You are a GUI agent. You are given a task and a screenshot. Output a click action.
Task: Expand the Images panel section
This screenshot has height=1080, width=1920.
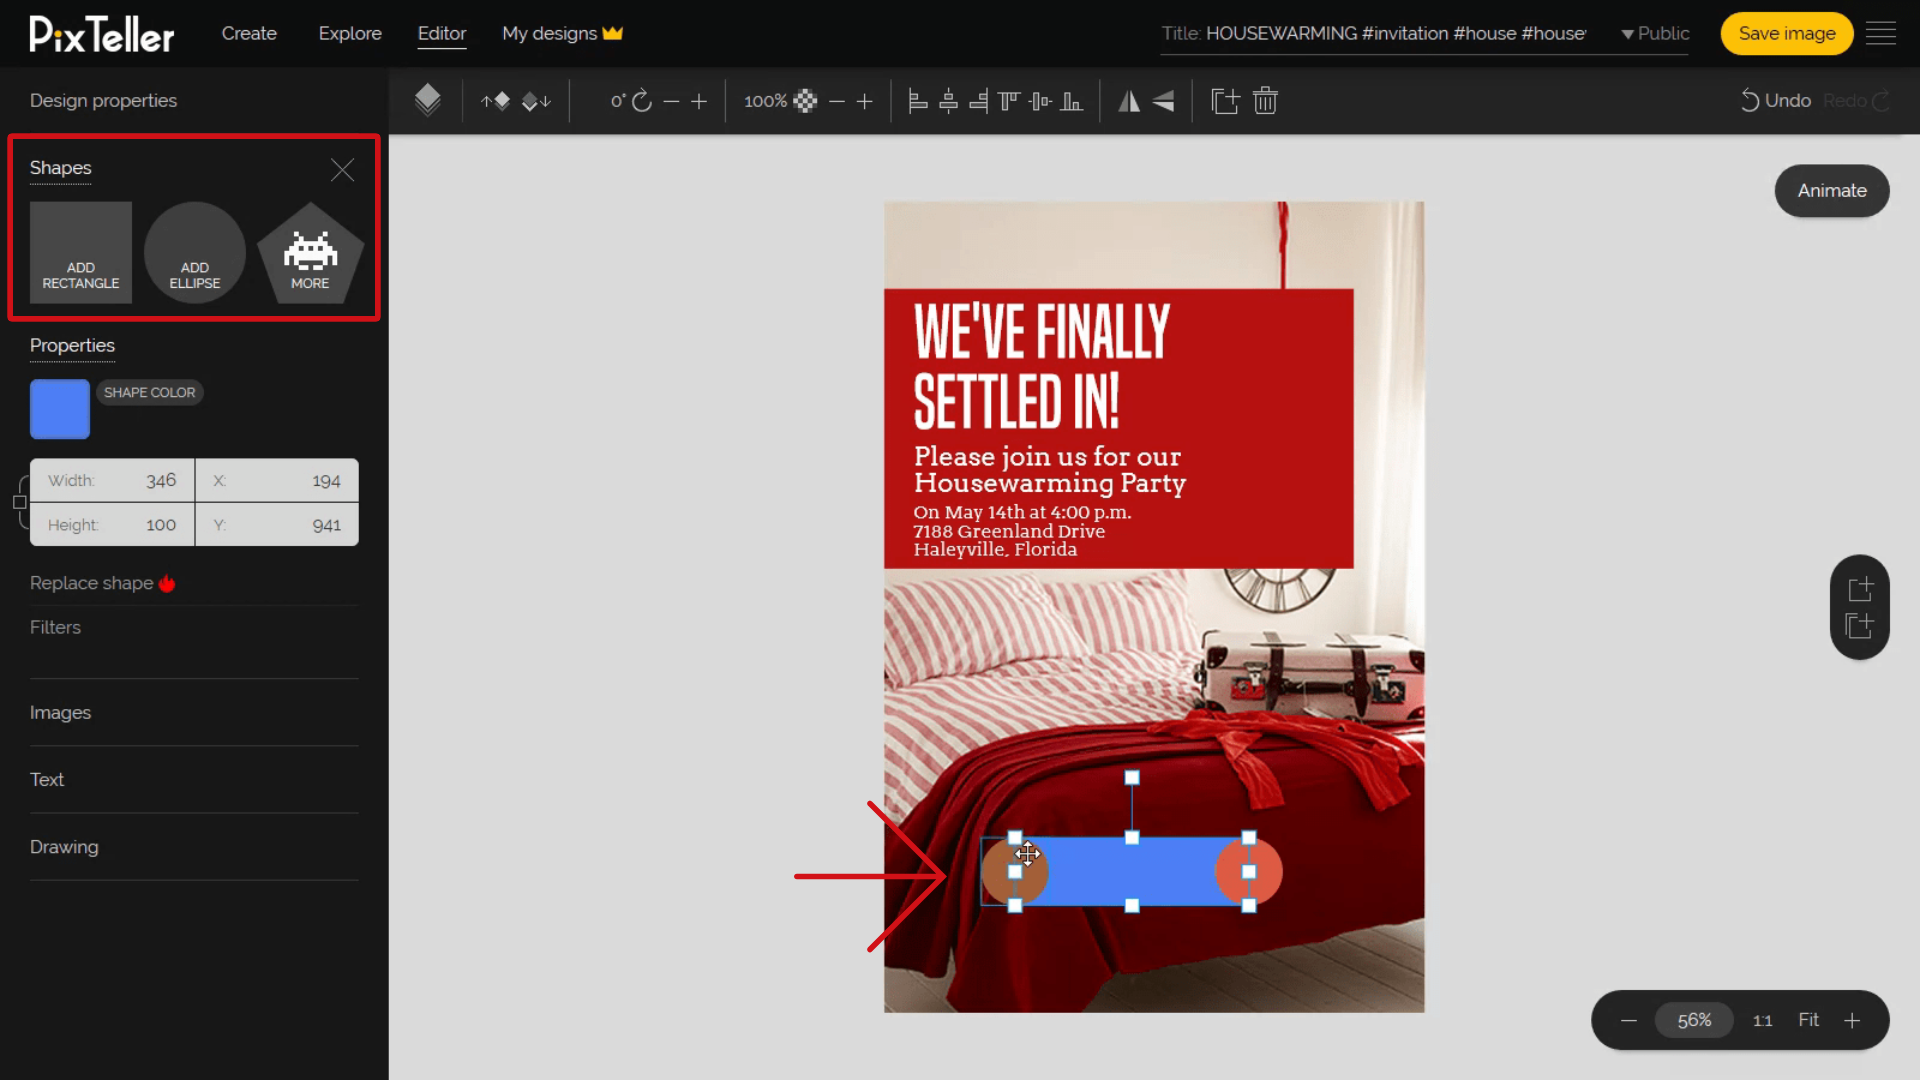click(x=61, y=712)
